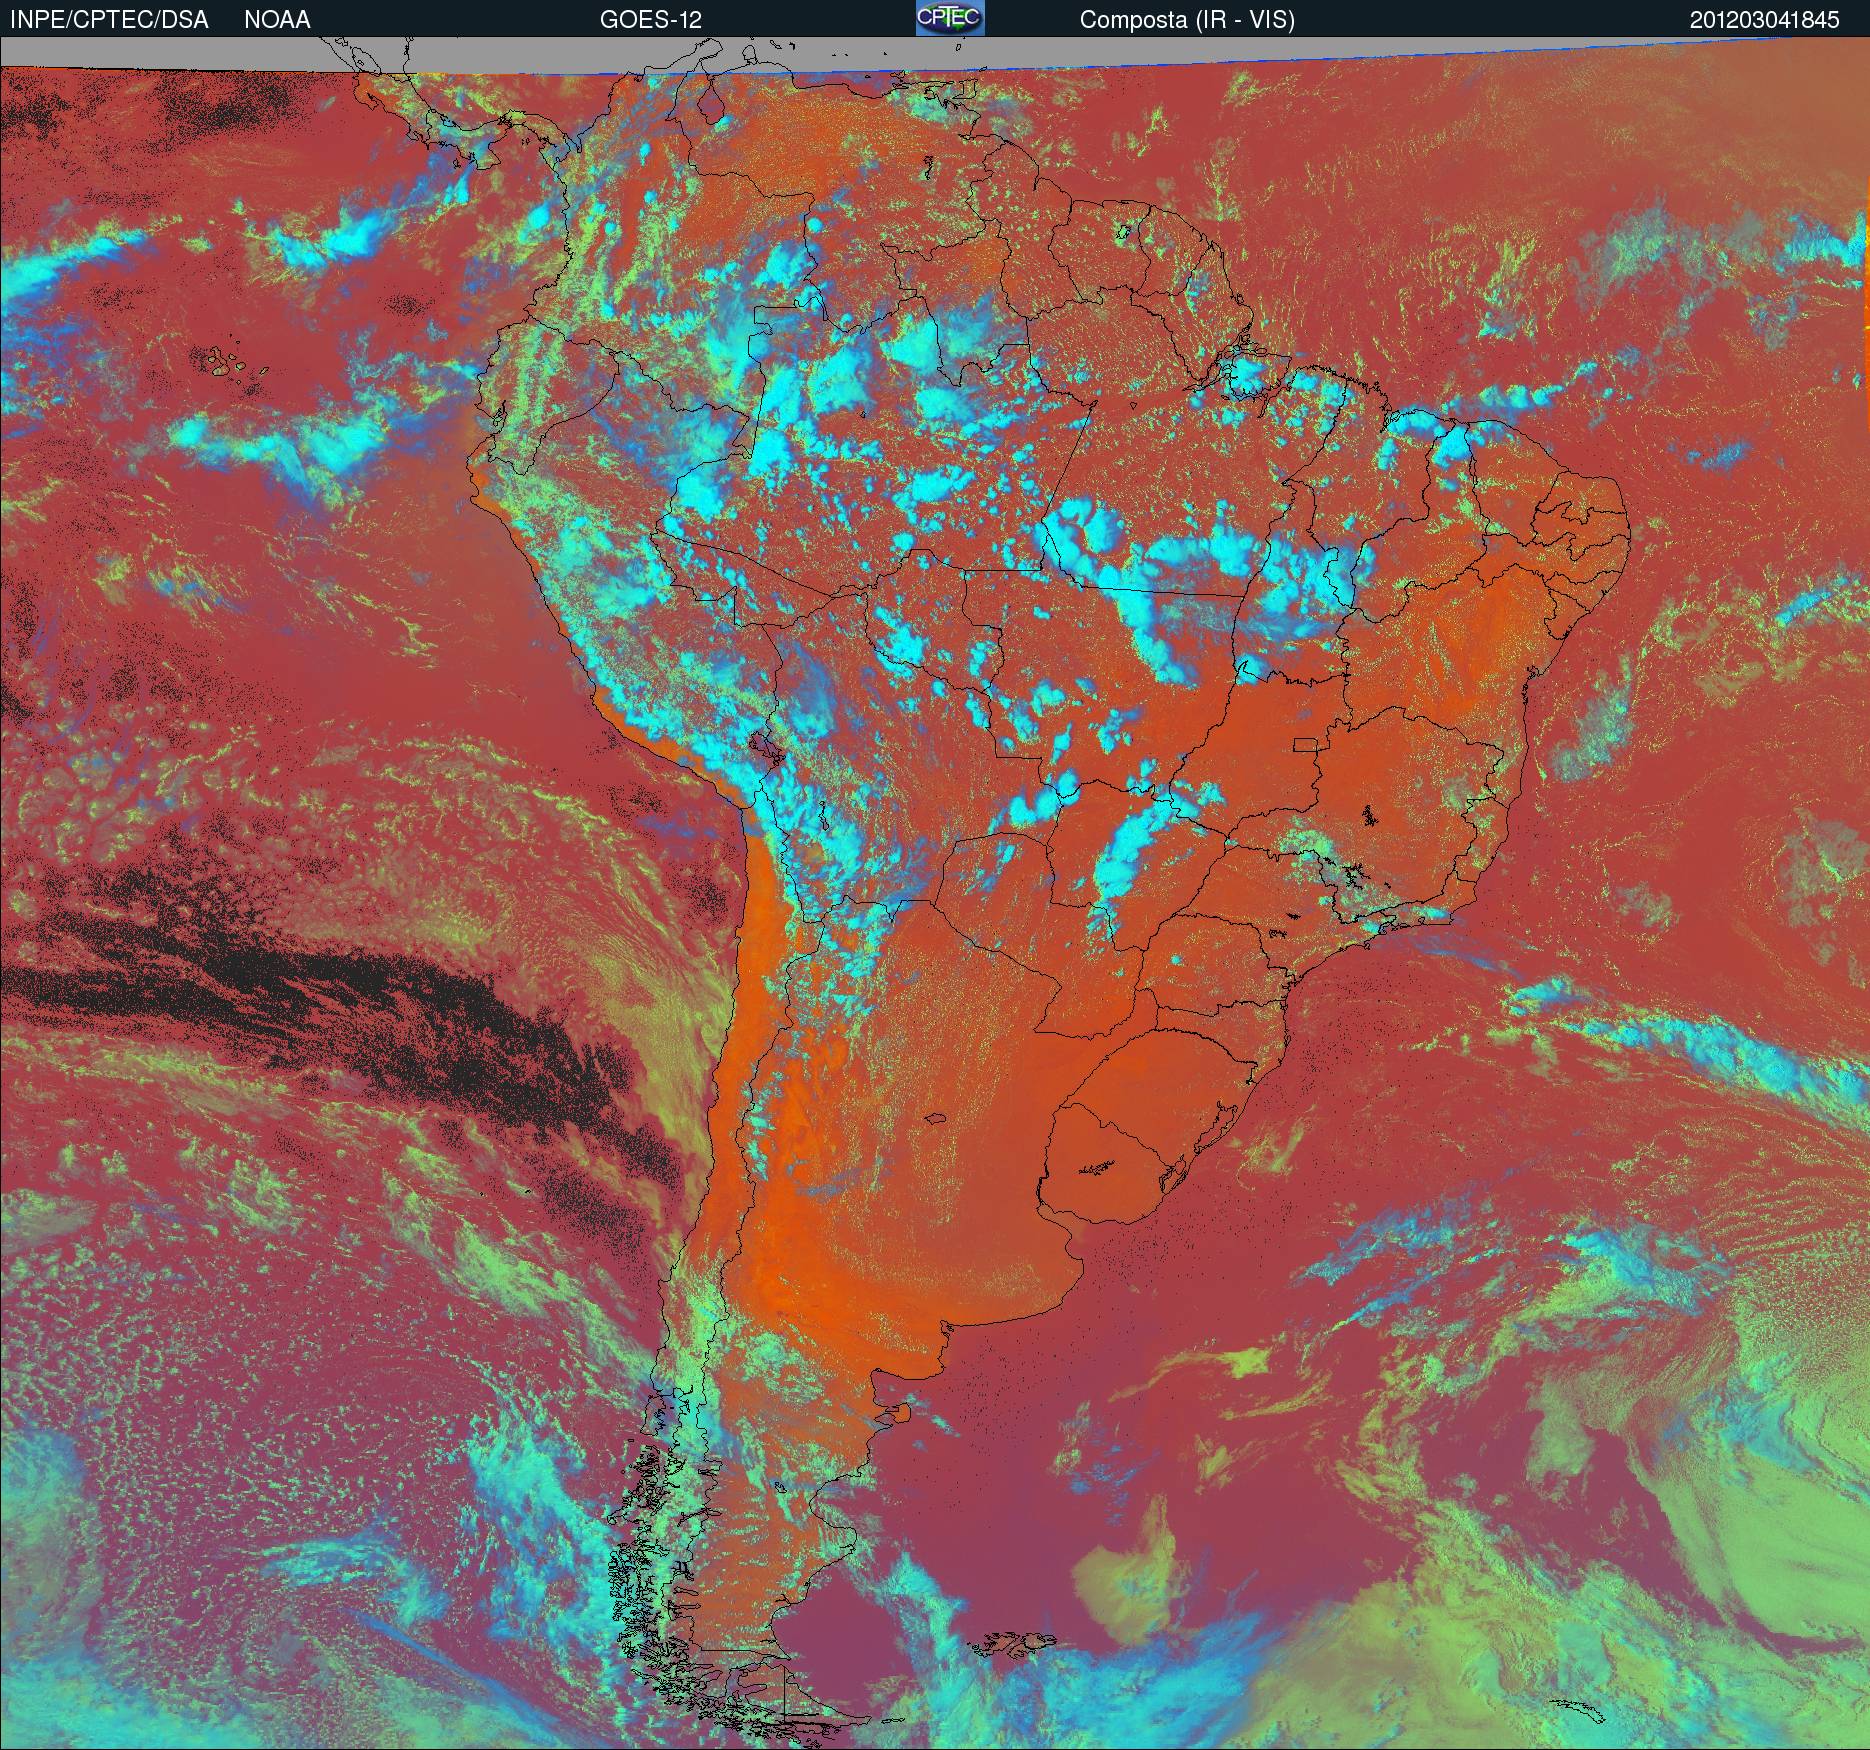Select the timestamp 201203041845

point(1765,20)
